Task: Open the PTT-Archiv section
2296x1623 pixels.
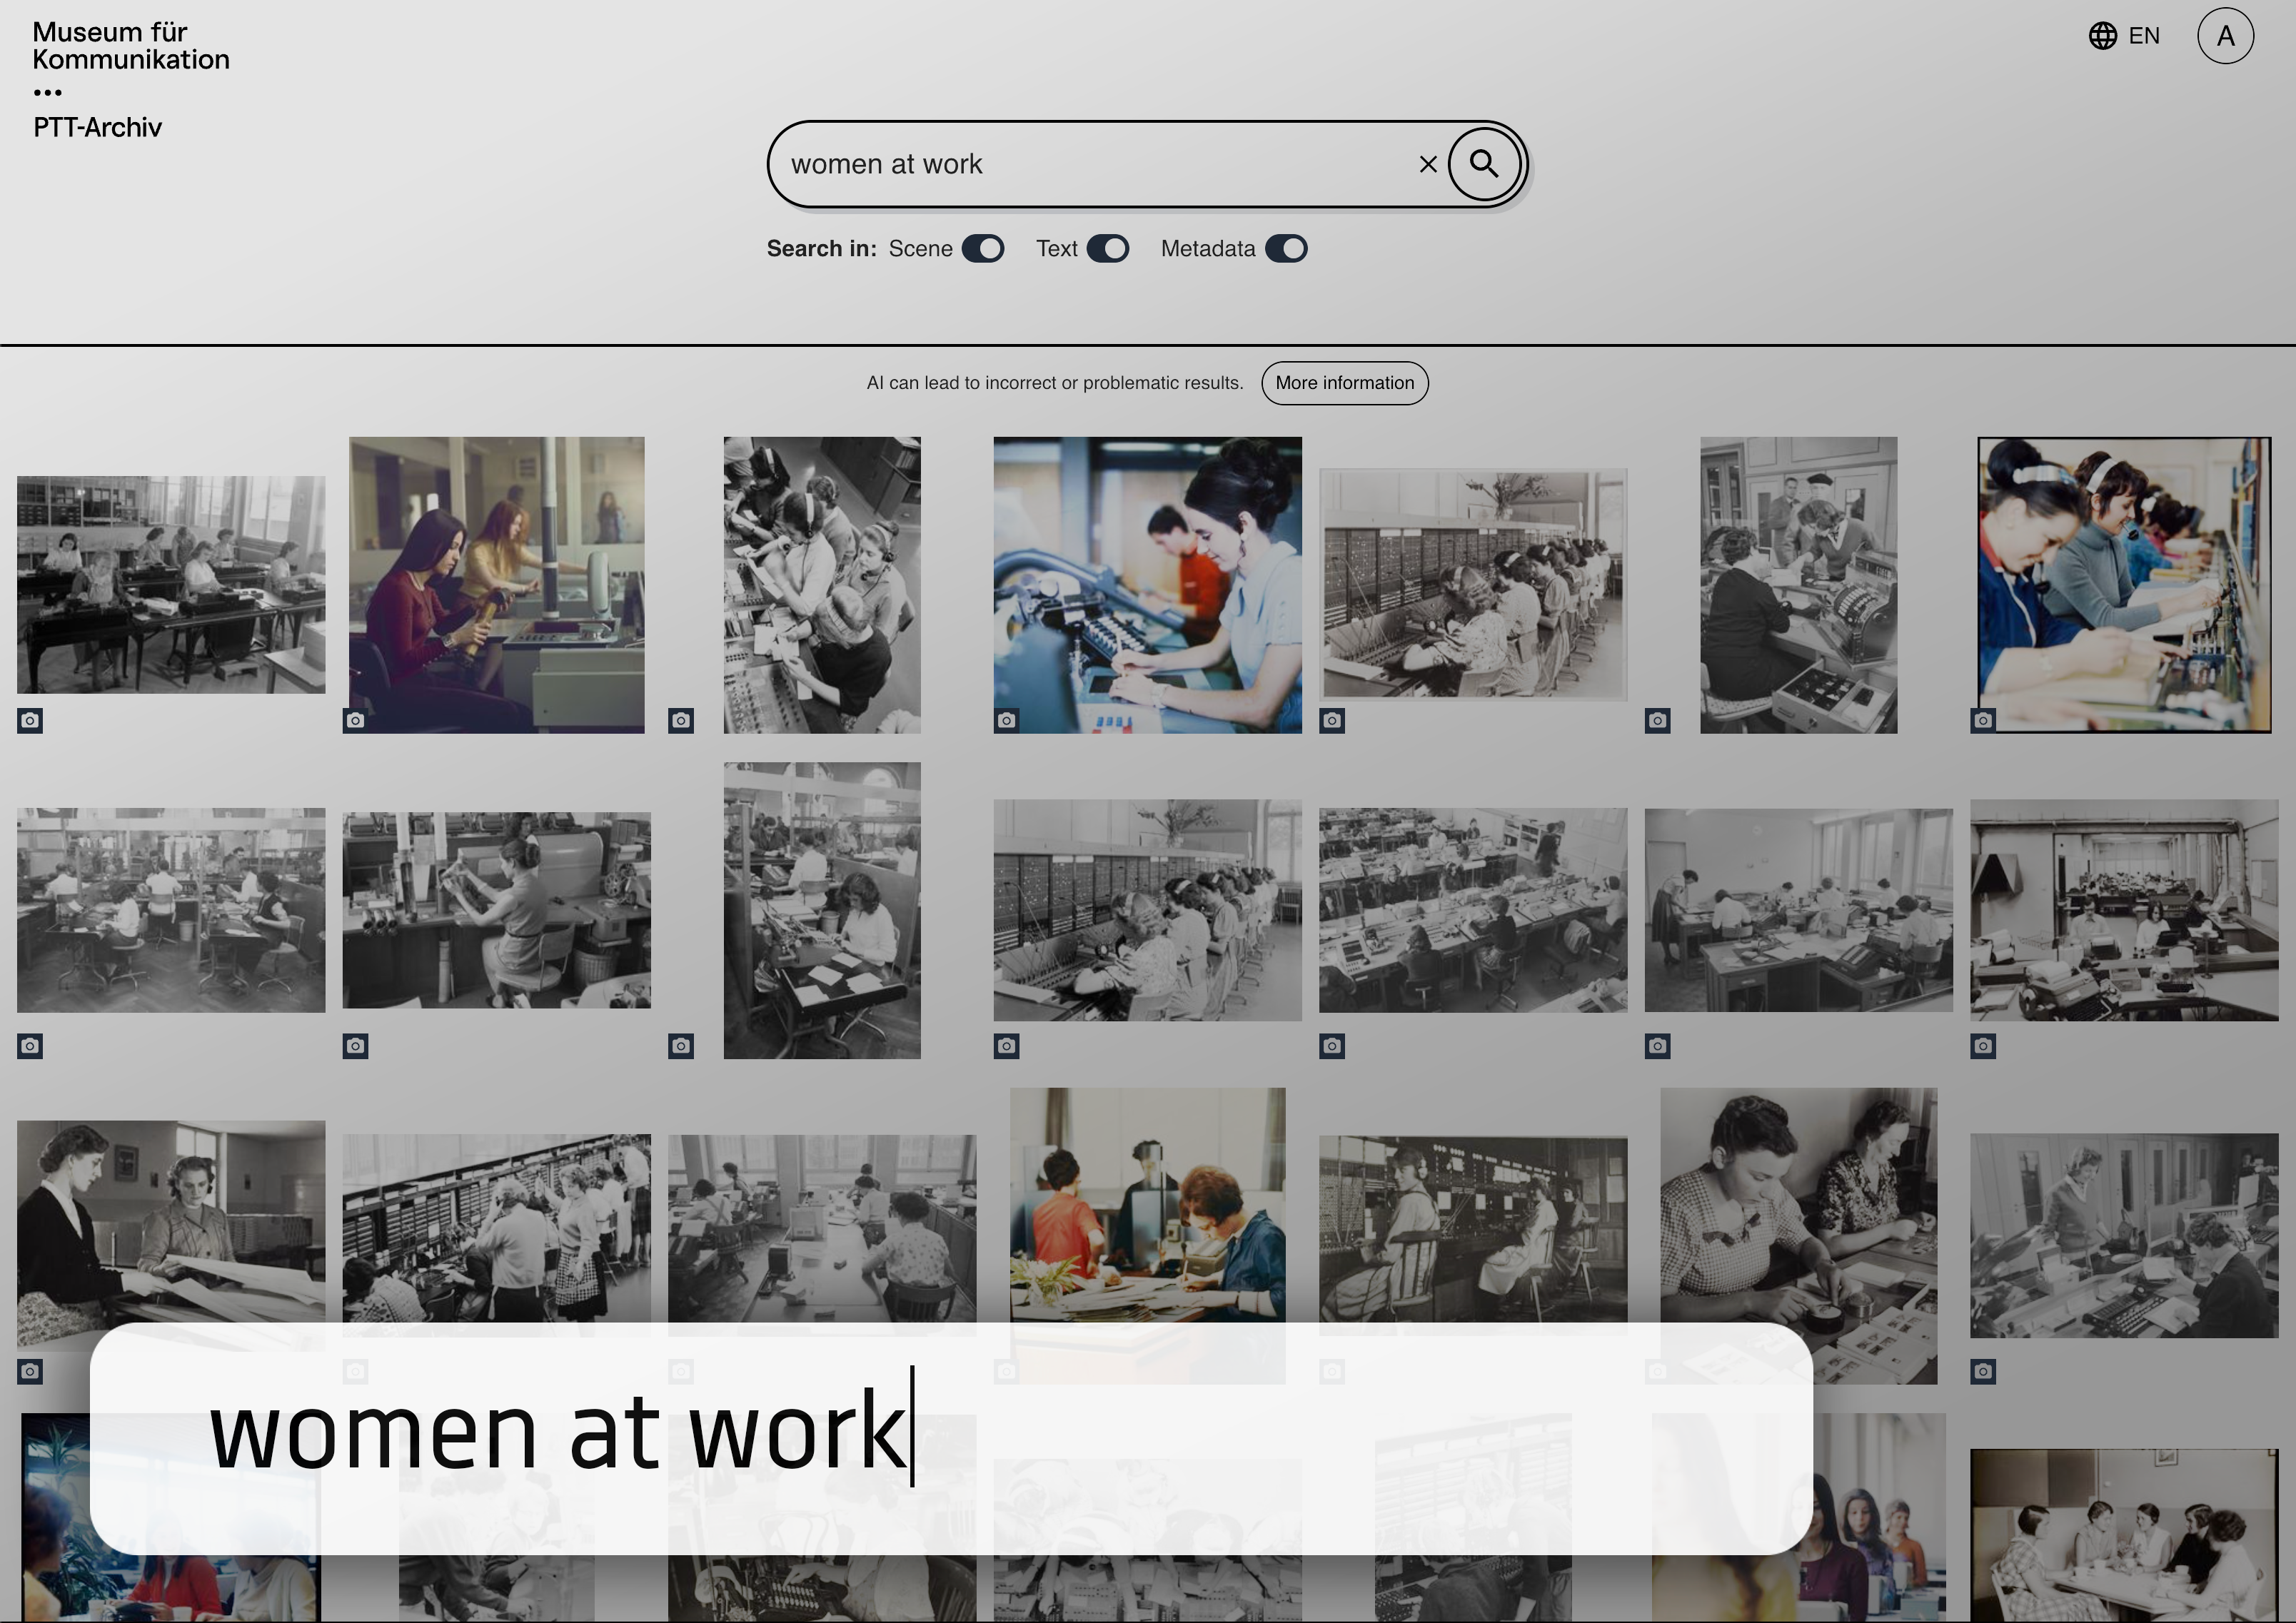Action: (97, 127)
